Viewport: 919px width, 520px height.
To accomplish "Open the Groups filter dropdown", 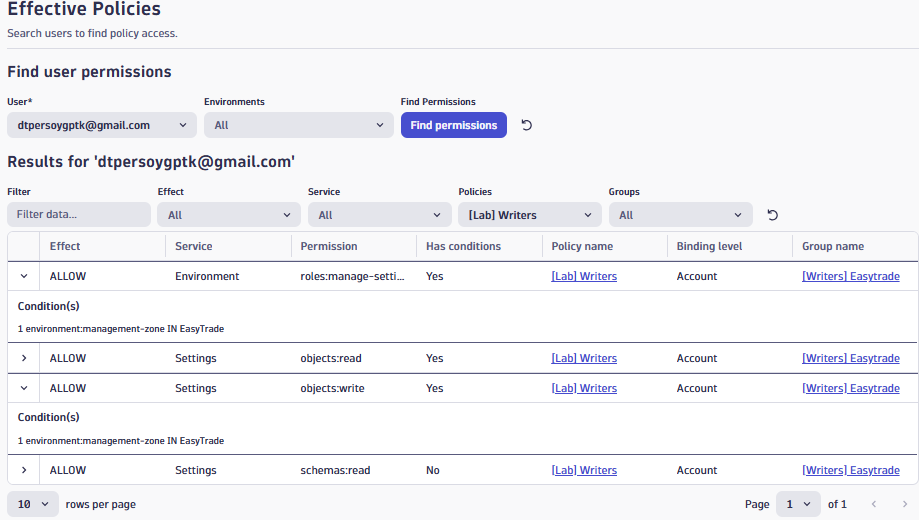I will (x=680, y=215).
